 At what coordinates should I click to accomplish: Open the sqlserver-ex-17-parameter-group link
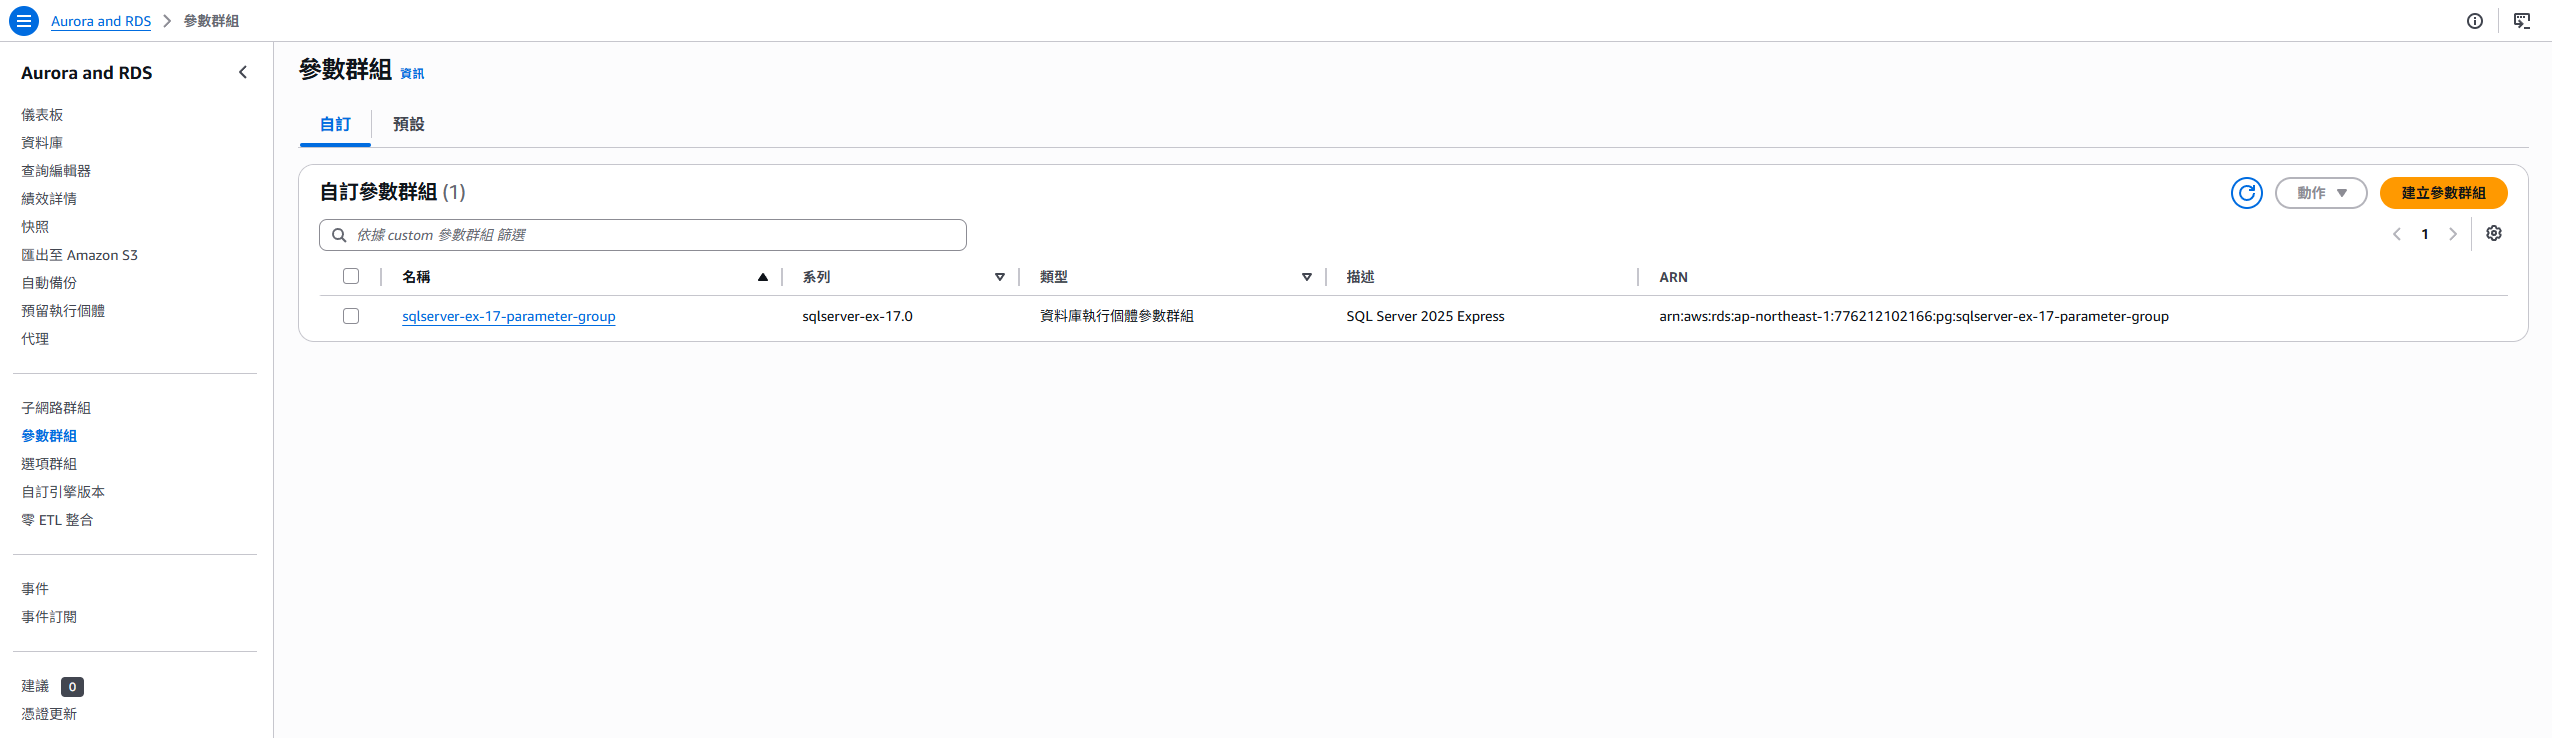pos(509,316)
